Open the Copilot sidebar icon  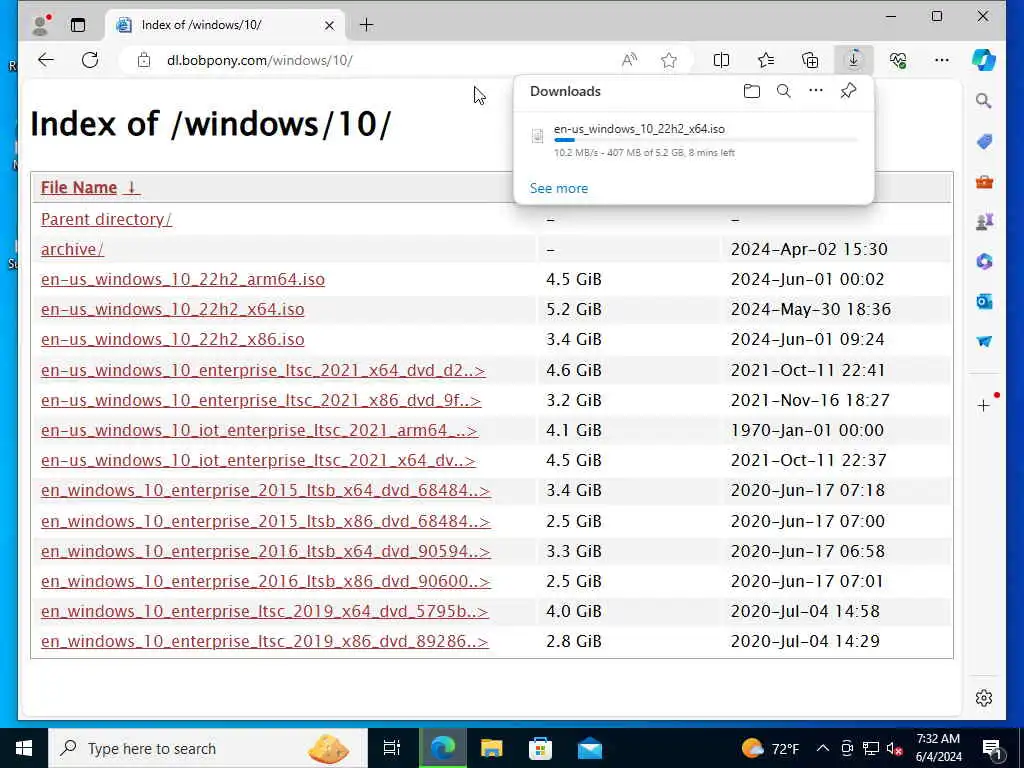pos(984,60)
